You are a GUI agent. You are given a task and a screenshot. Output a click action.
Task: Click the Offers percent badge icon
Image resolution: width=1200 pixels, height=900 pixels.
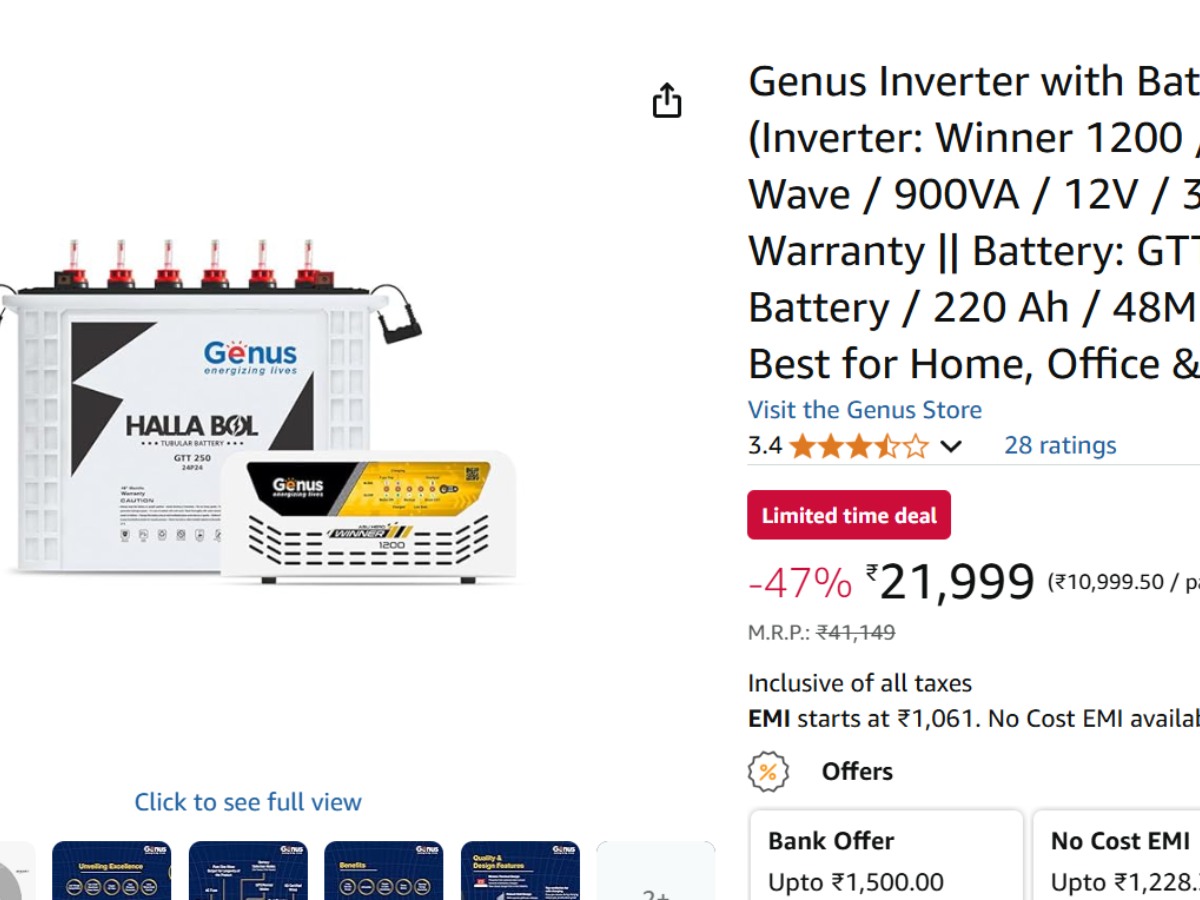[768, 772]
